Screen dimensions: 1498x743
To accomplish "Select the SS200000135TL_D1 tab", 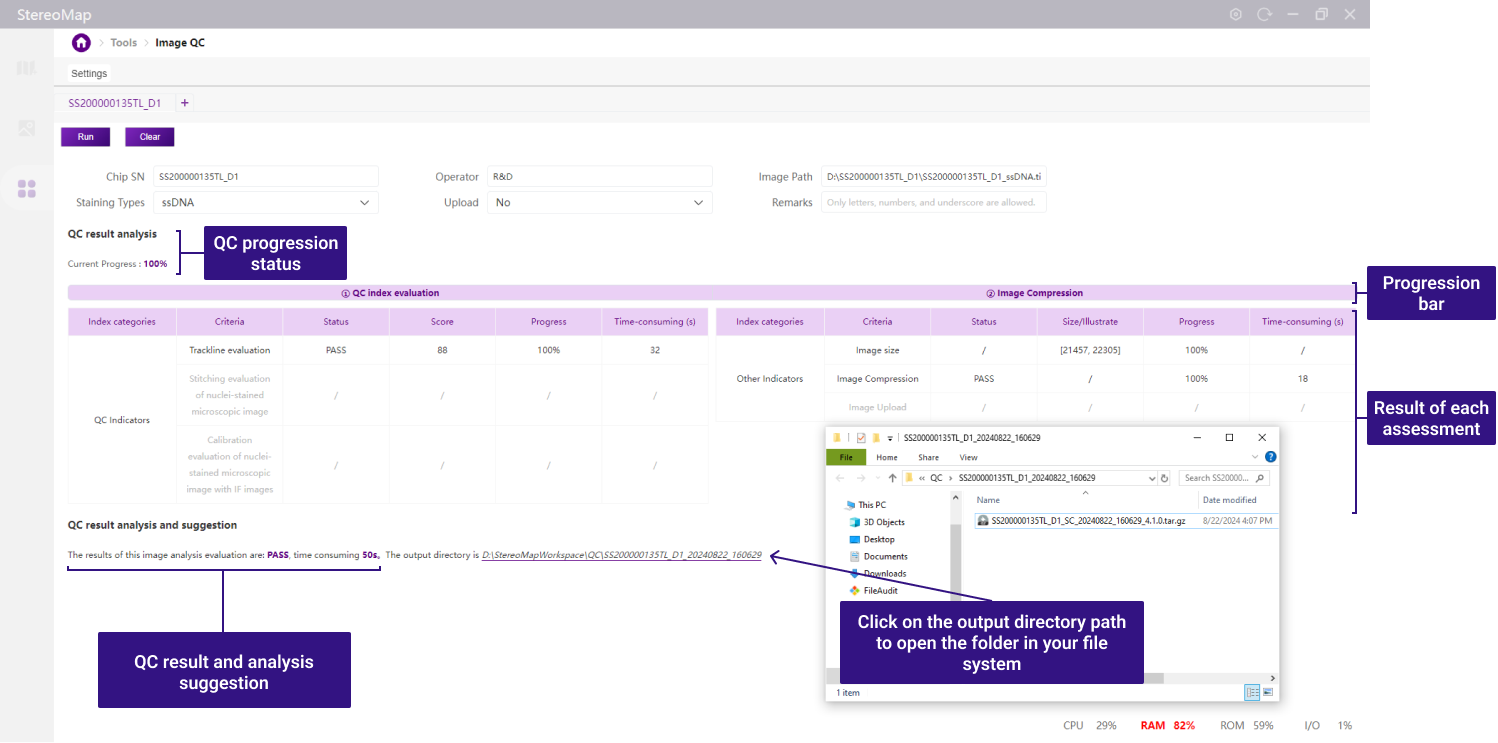I will pyautogui.click(x=114, y=103).
